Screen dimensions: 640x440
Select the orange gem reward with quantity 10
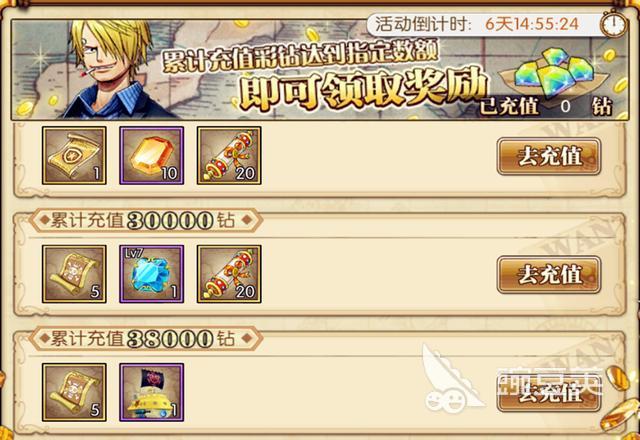[x=151, y=156]
